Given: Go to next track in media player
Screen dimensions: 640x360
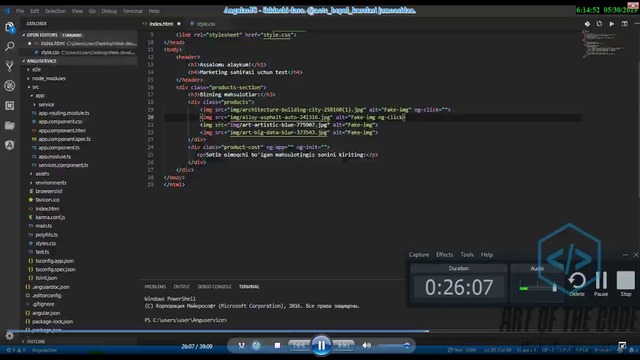Looking at the screenshot, I should pos(344,345).
